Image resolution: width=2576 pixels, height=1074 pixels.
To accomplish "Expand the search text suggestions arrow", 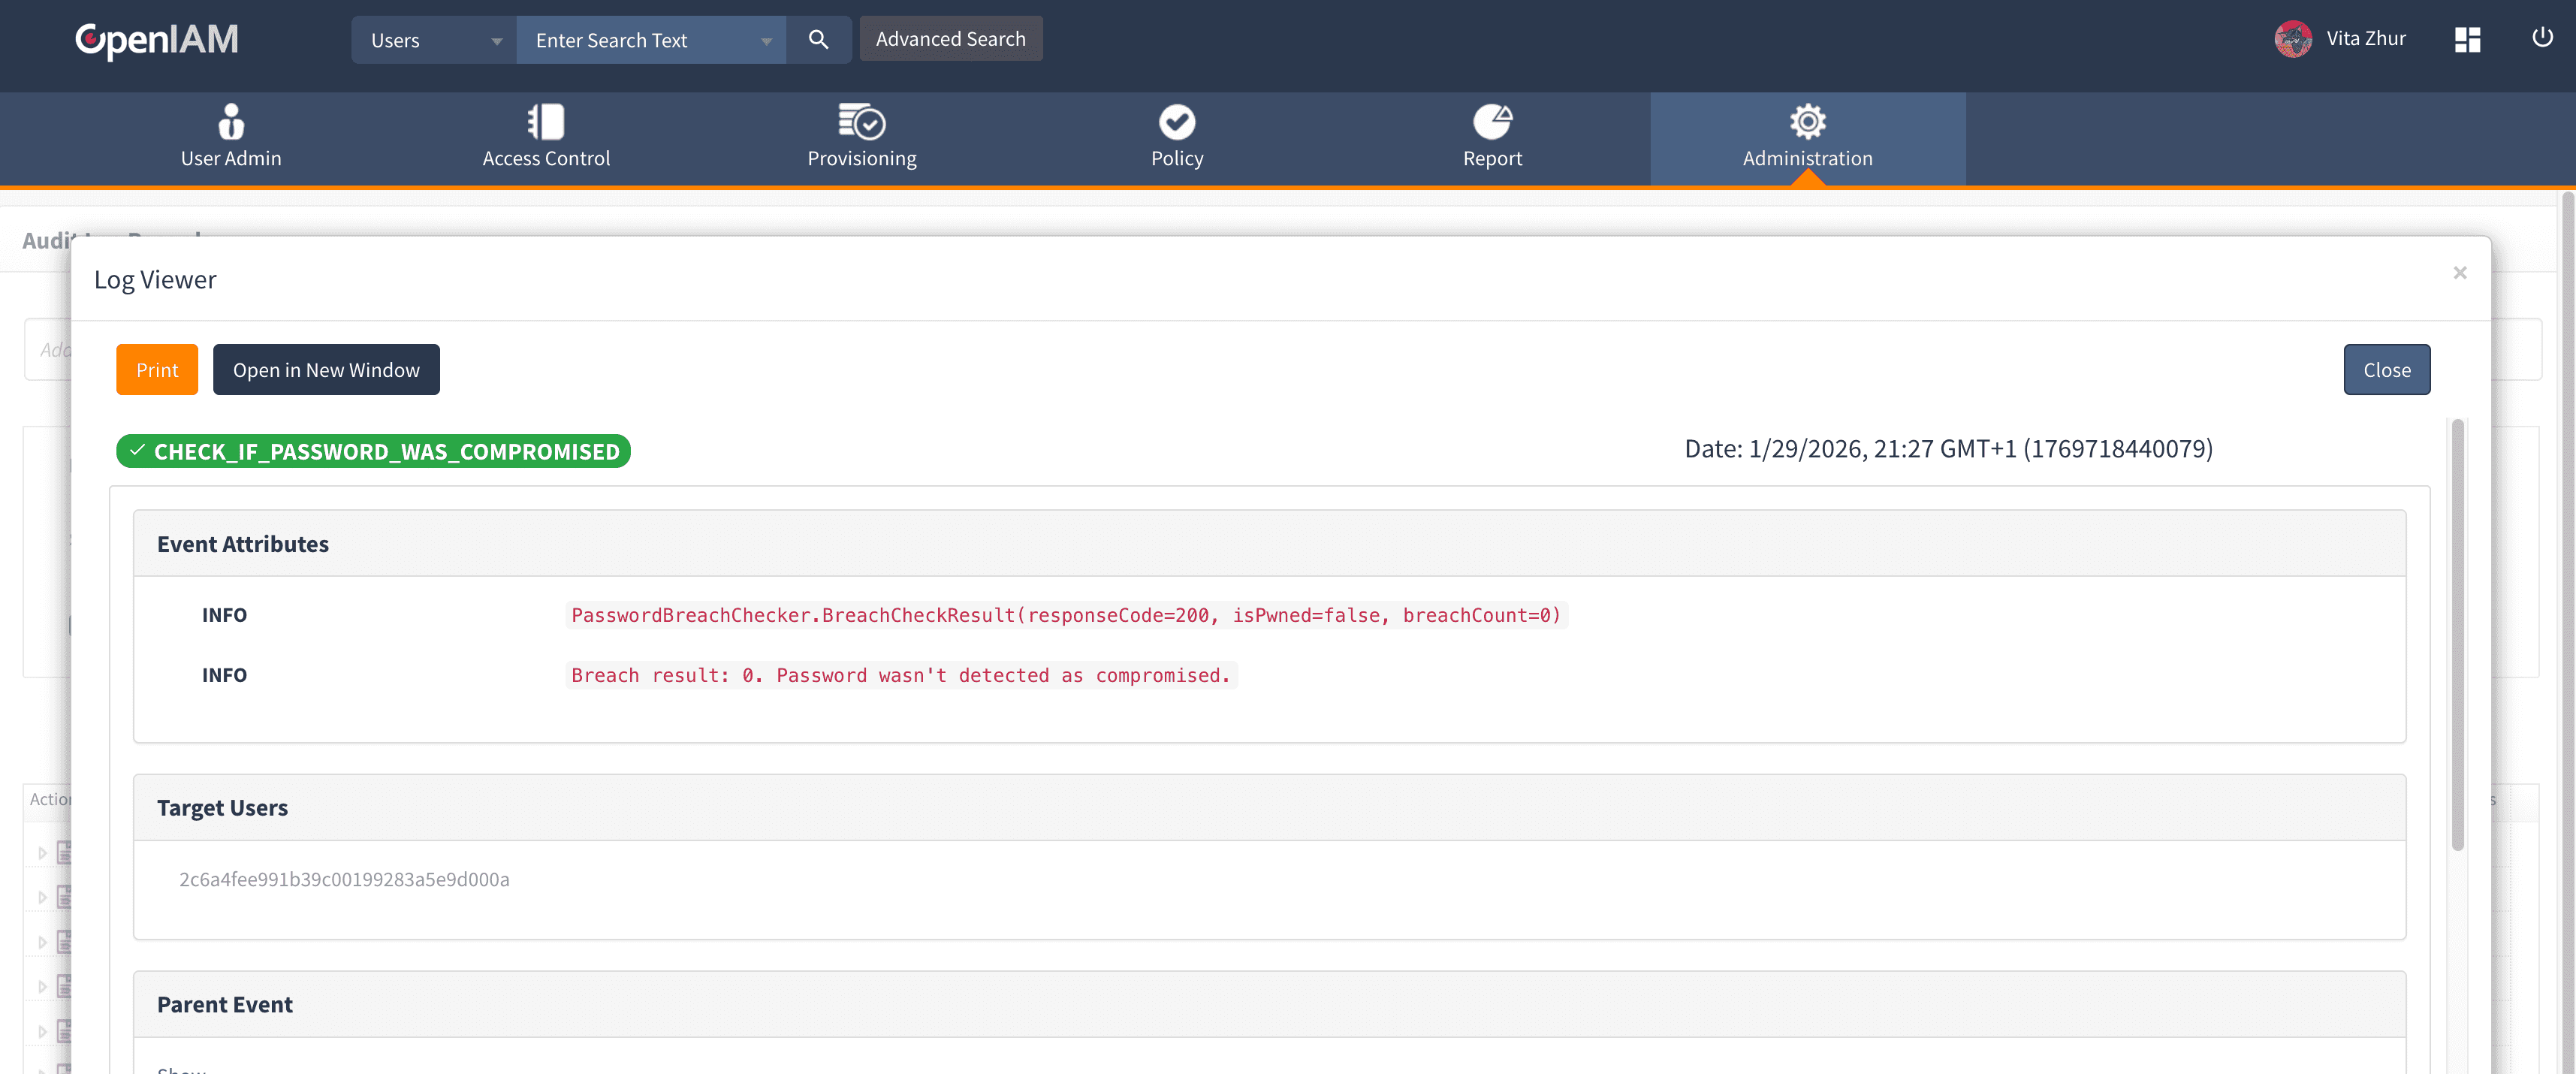I will 766,41.
